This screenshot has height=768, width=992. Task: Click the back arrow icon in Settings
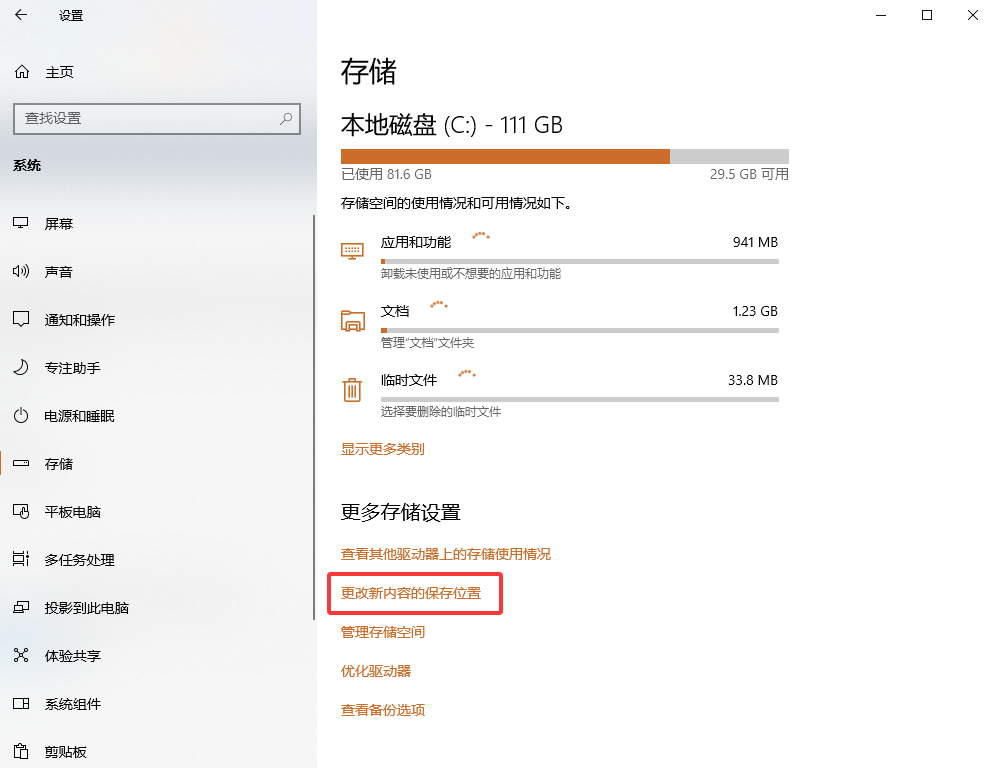point(21,15)
